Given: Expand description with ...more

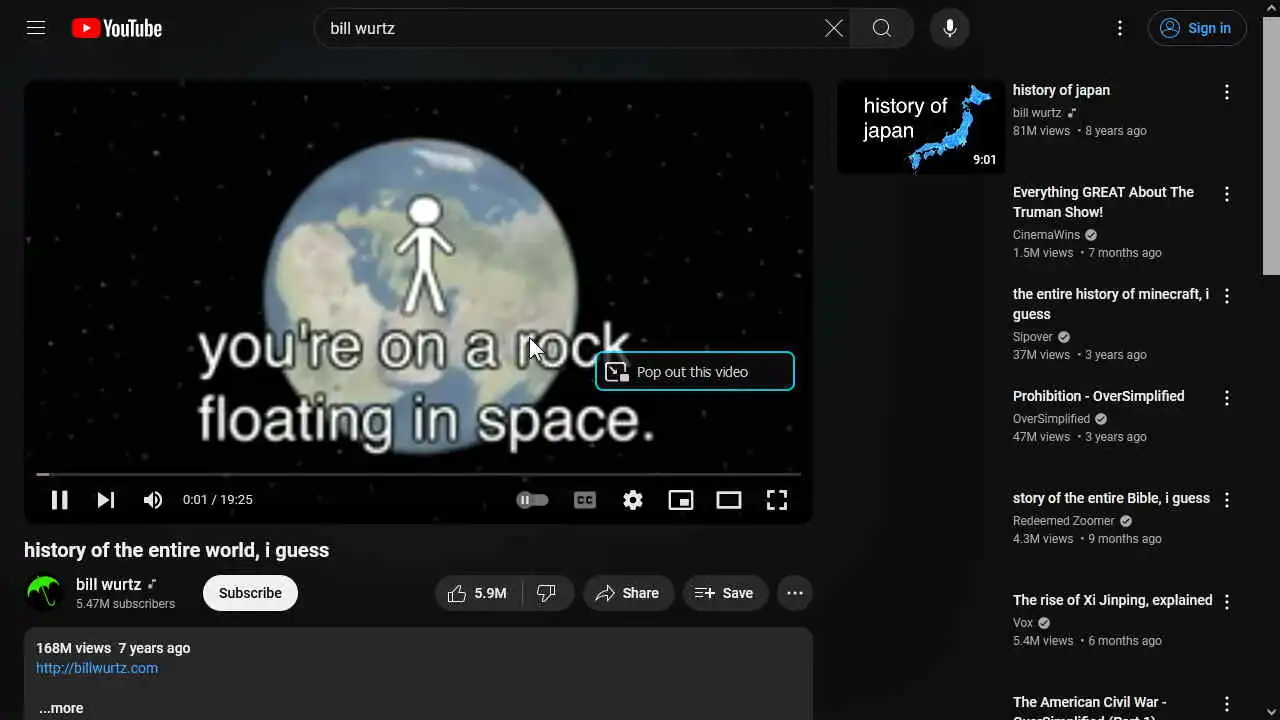Looking at the screenshot, I should [x=61, y=708].
